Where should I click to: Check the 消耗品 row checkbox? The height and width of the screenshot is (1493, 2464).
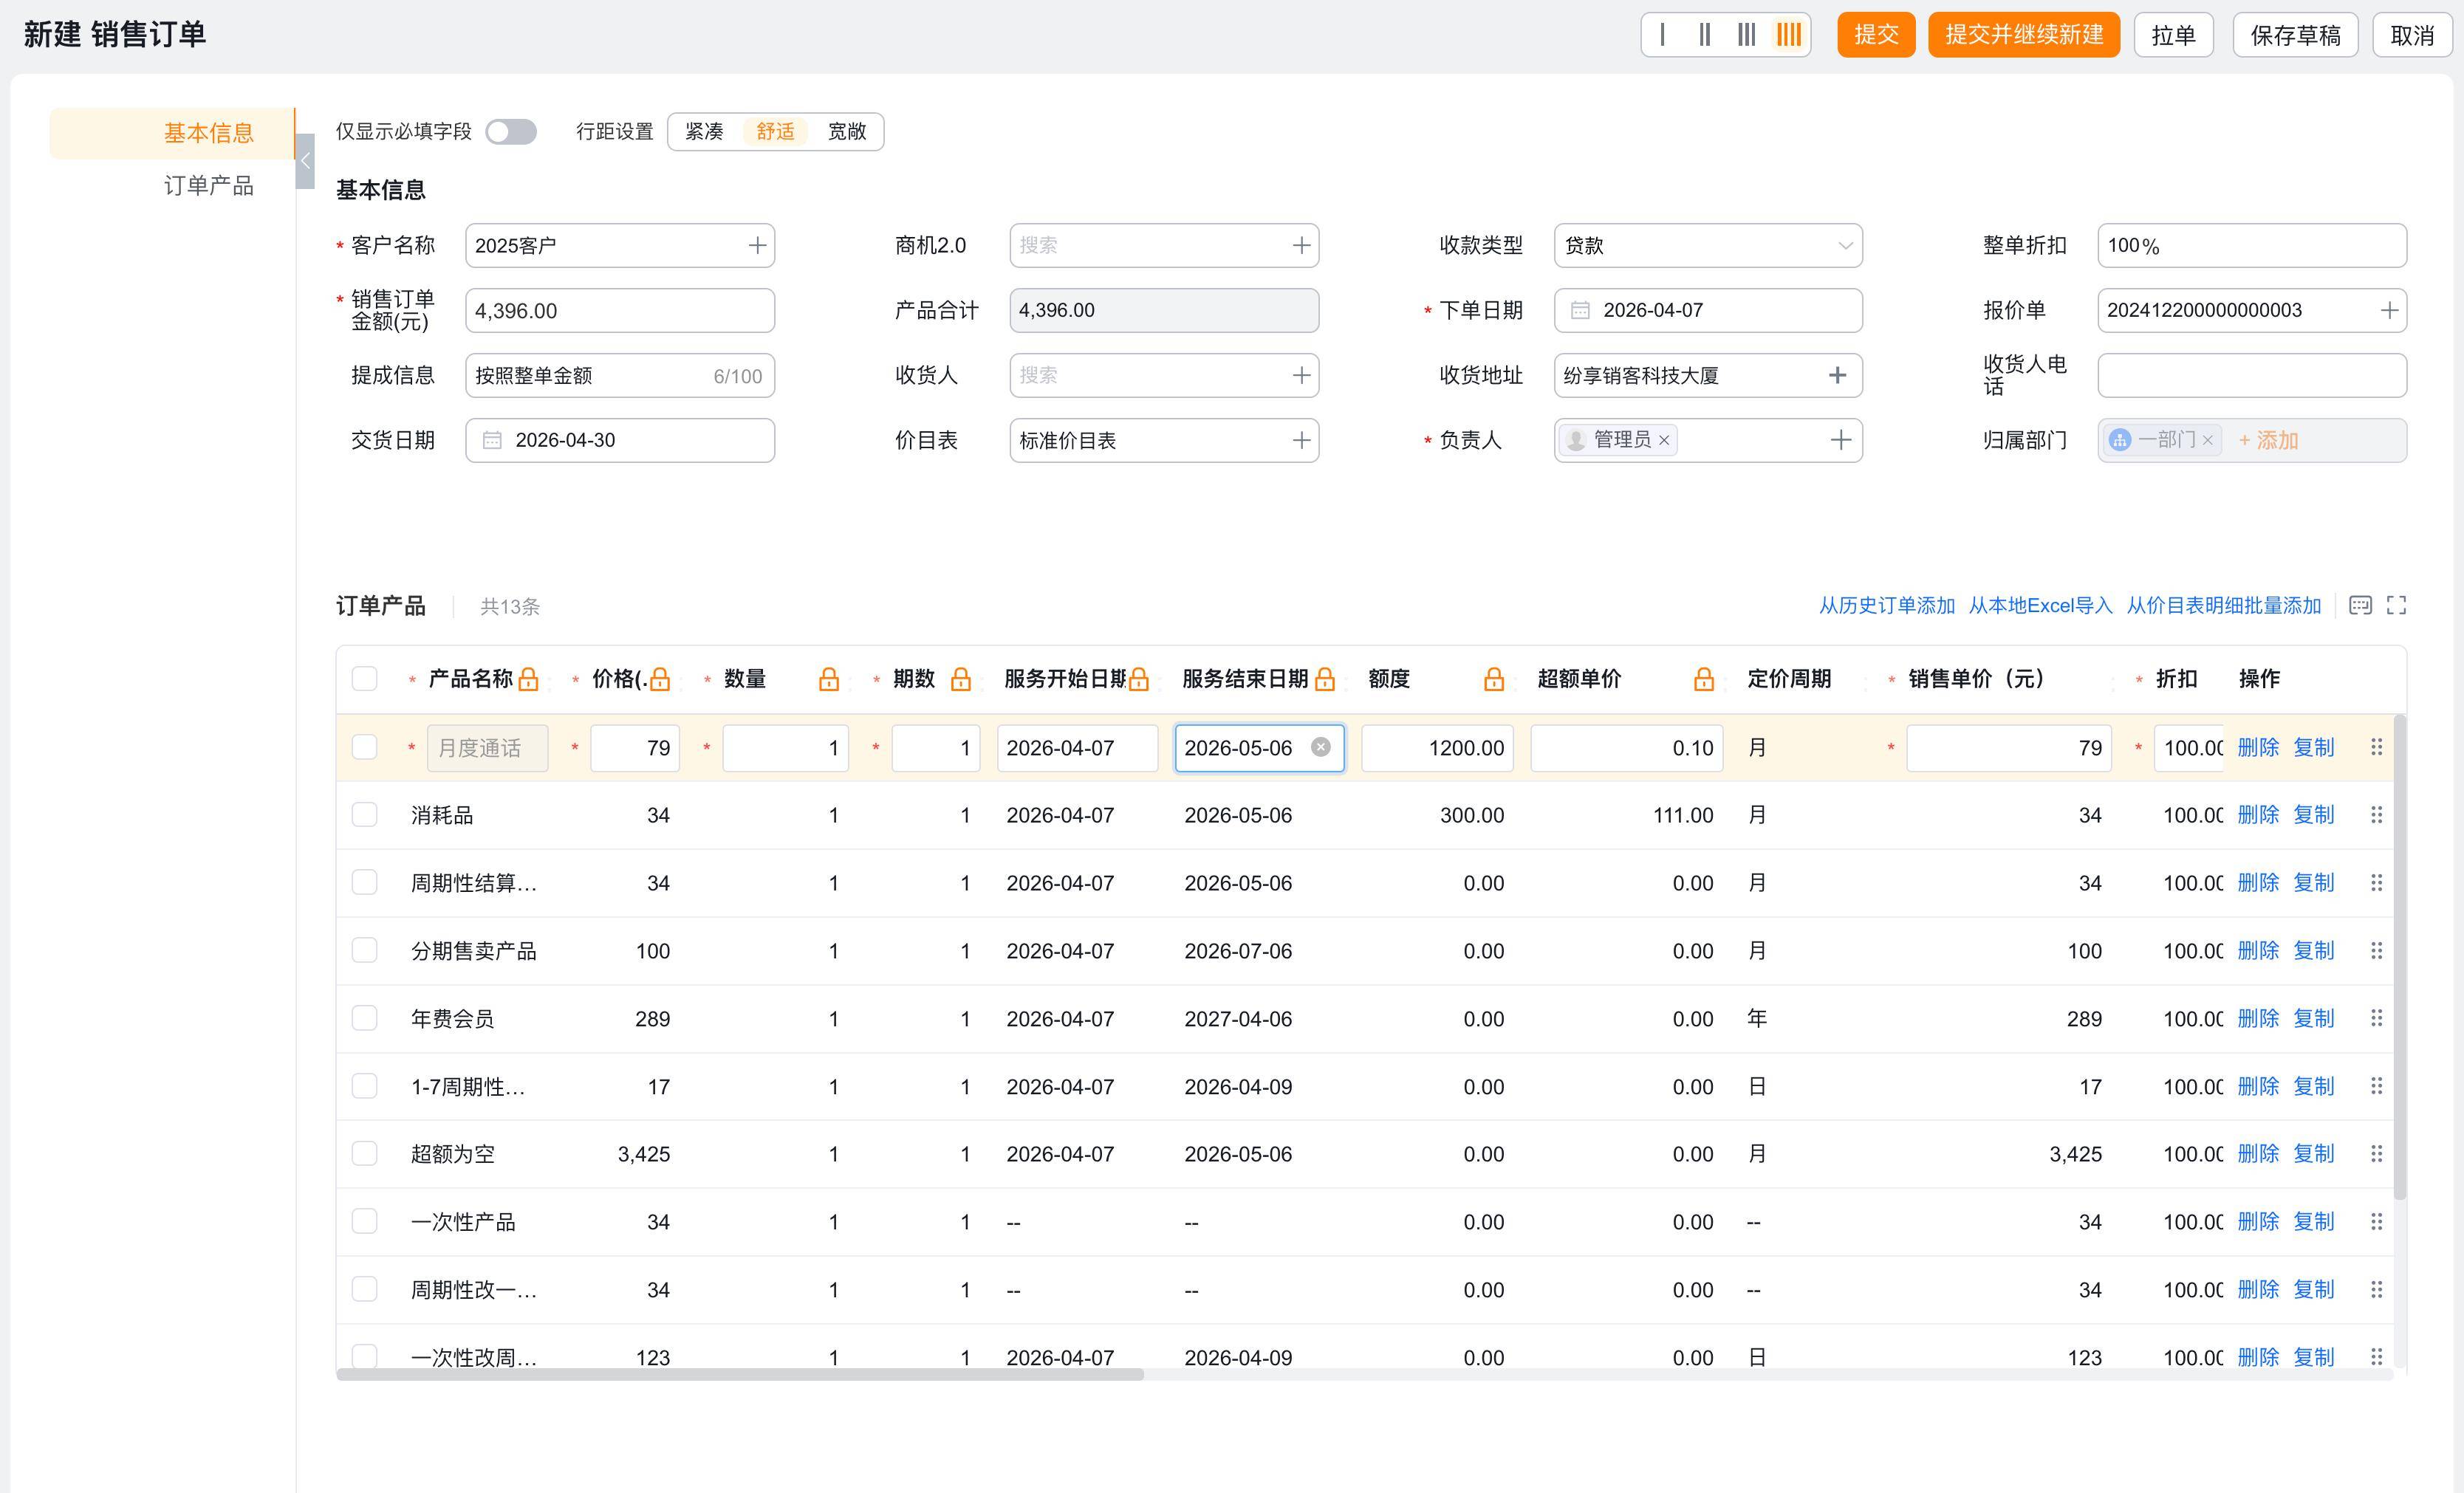(x=365, y=815)
